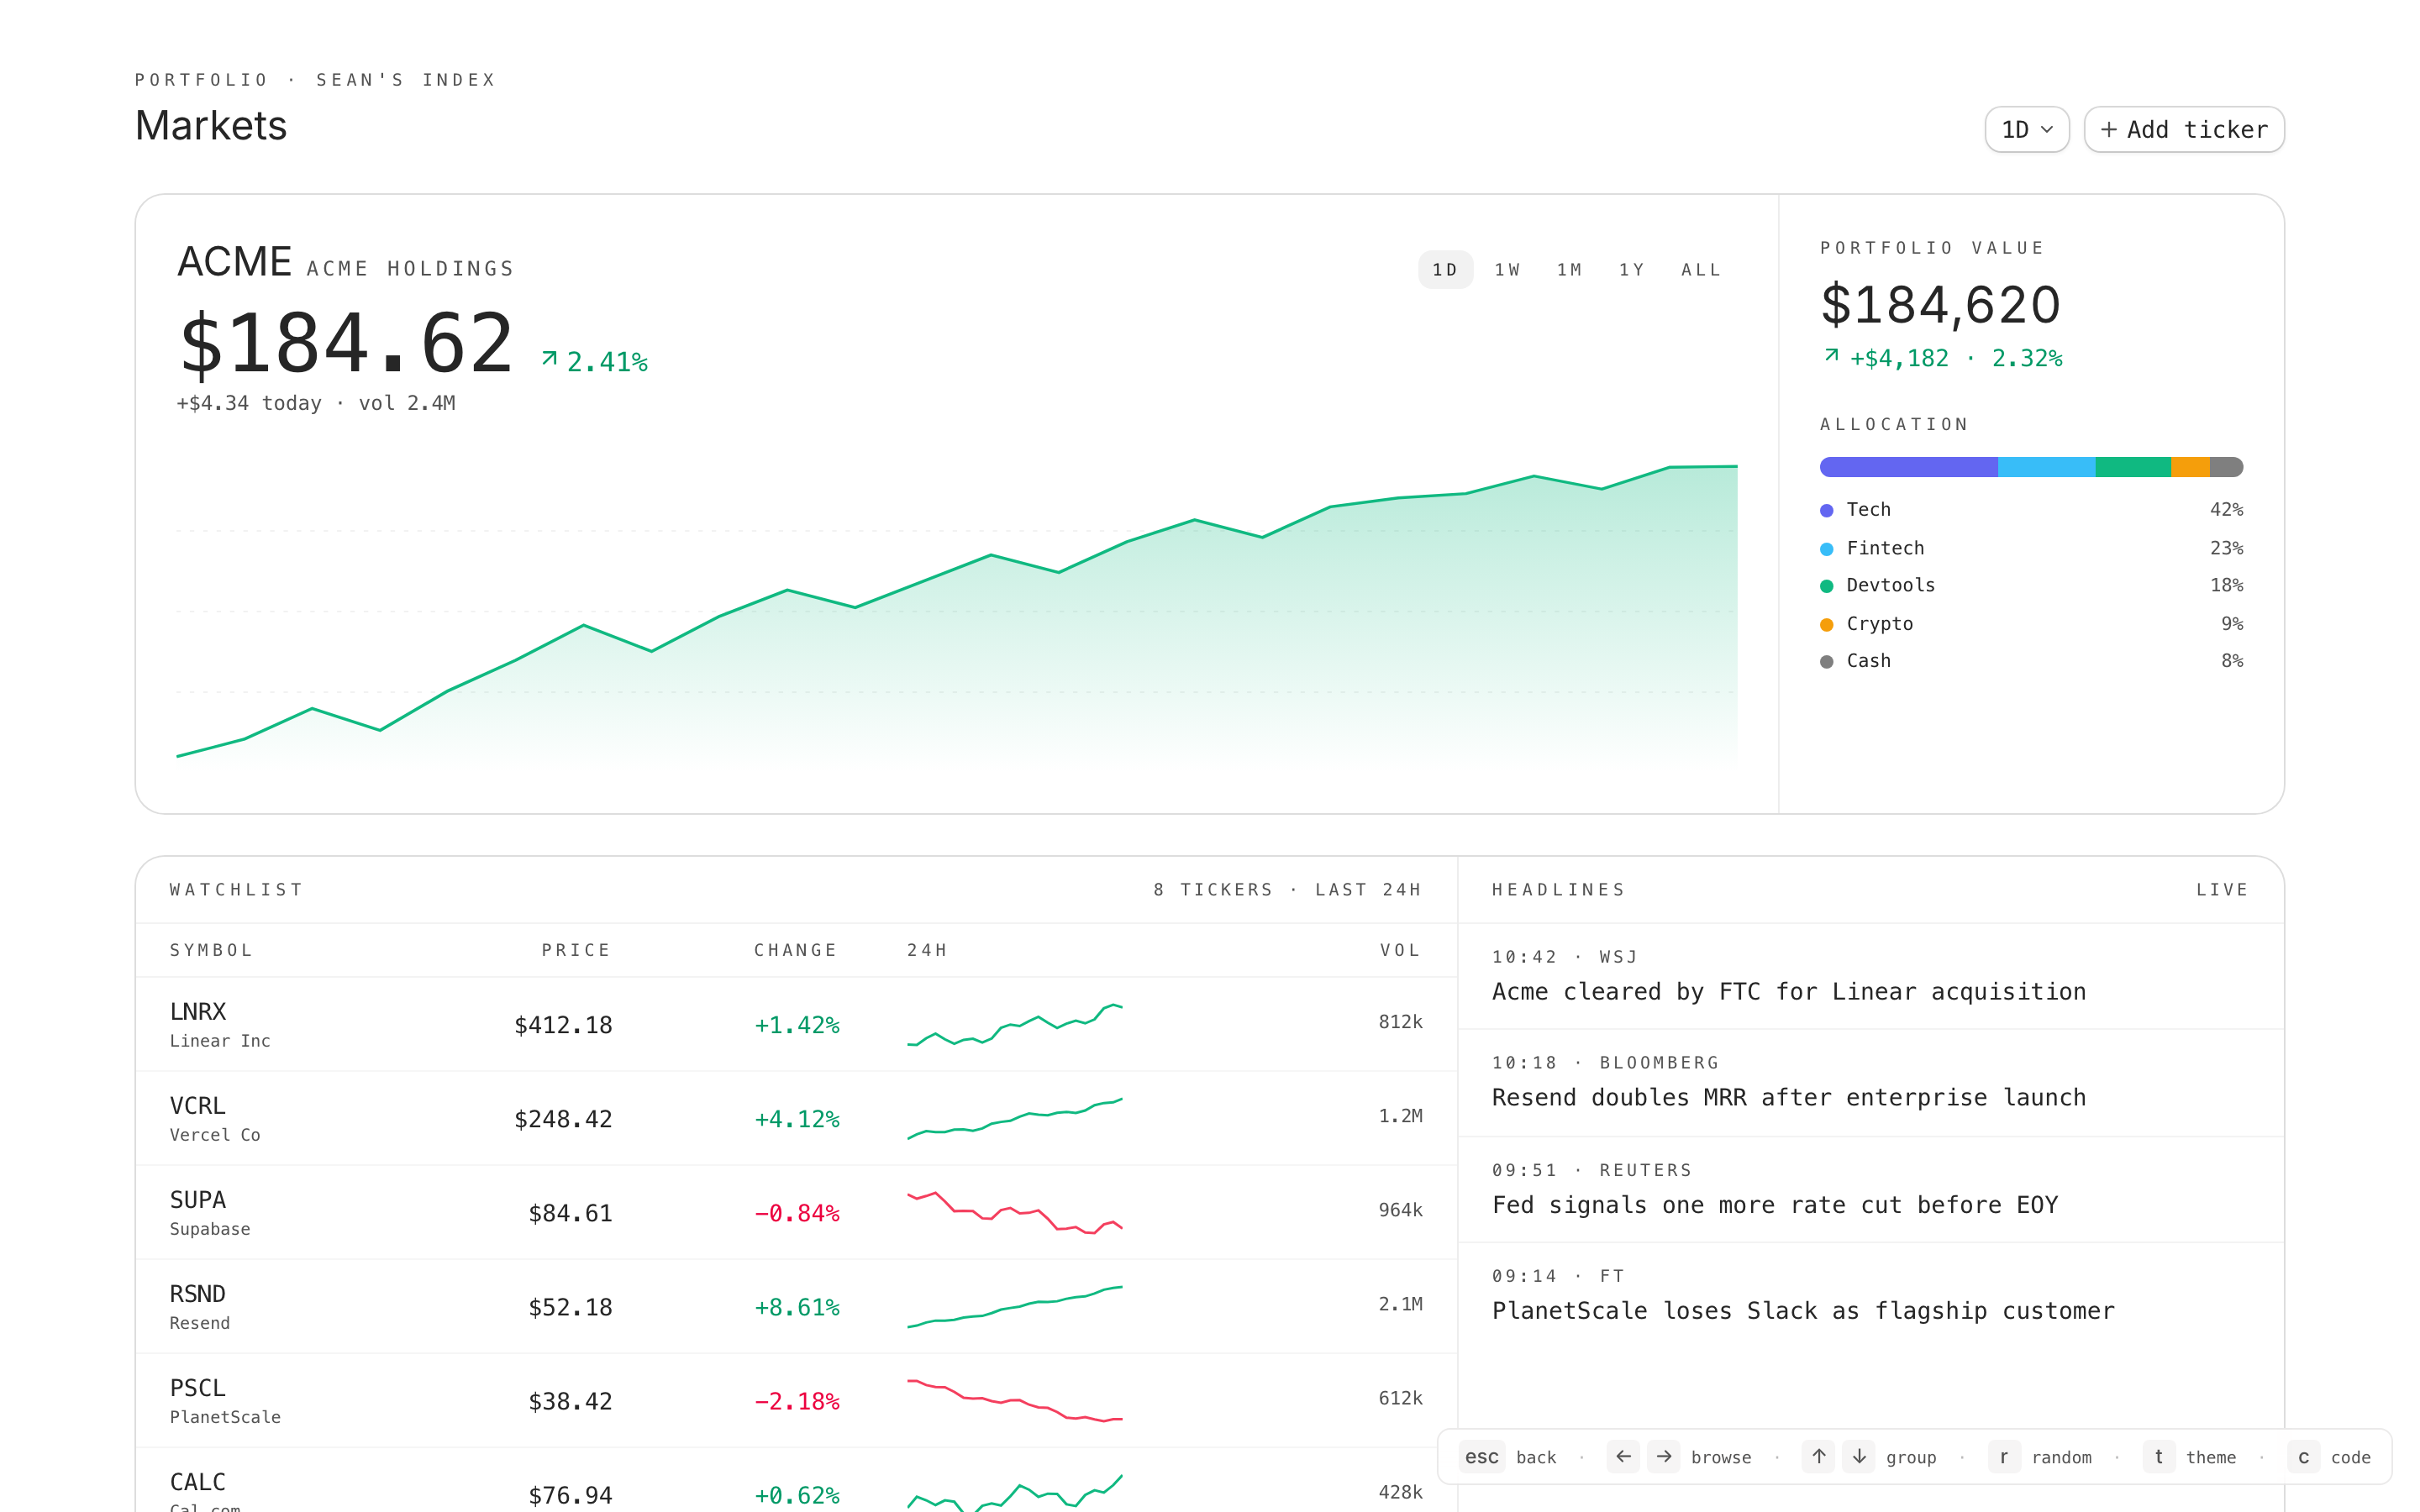Click the r random key

pyautogui.click(x=2003, y=1457)
